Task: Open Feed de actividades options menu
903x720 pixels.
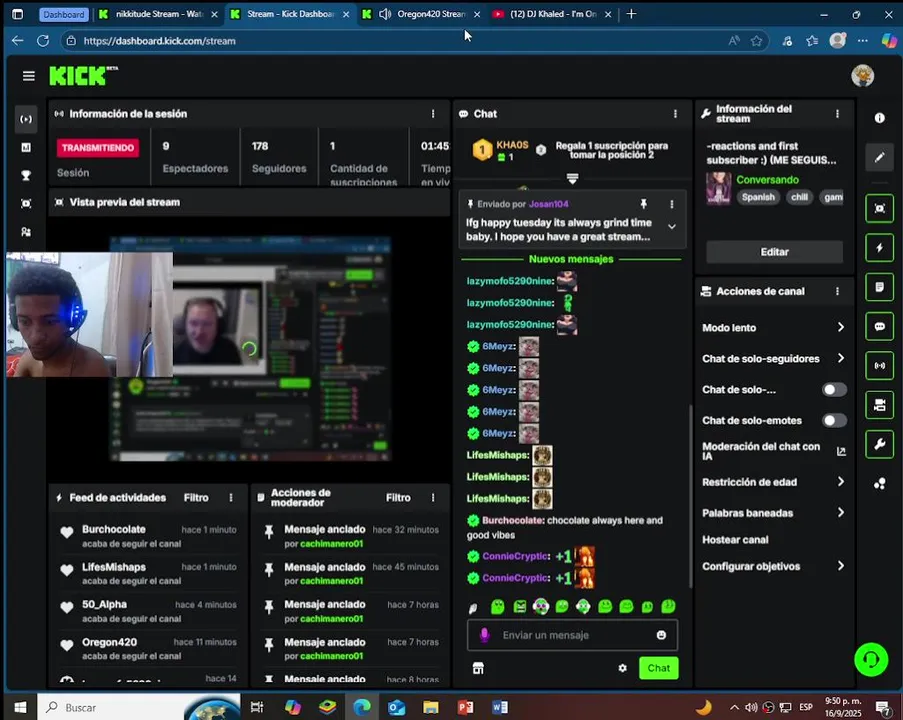Action: coord(231,498)
